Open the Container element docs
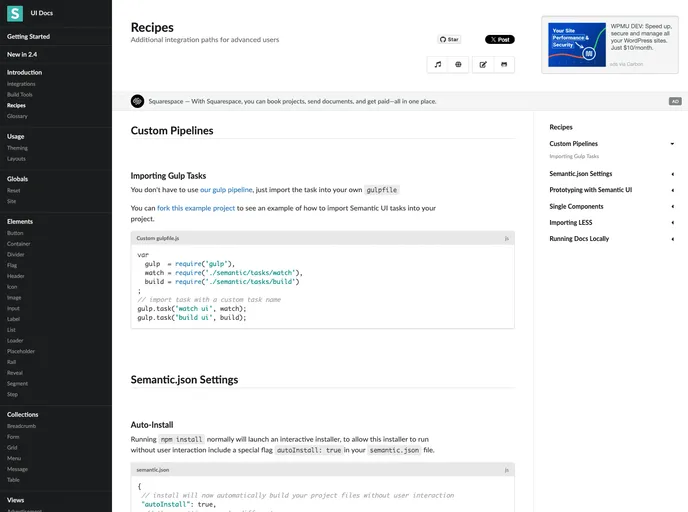Image resolution: width=688 pixels, height=512 pixels. [x=19, y=243]
